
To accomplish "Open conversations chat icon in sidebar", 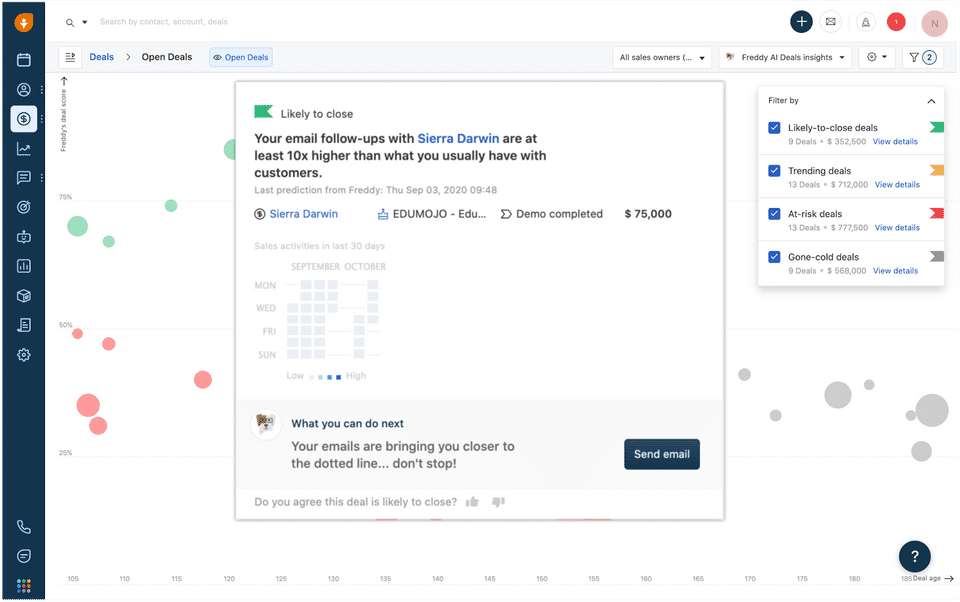I will [x=23, y=178].
